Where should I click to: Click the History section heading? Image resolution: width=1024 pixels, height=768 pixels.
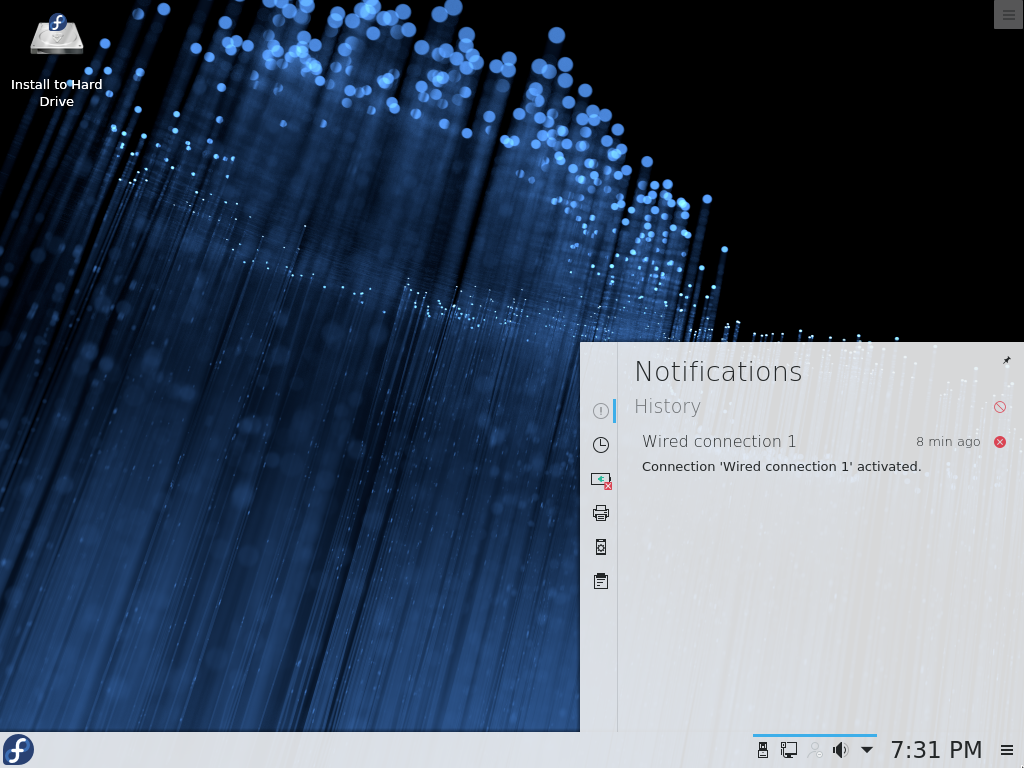667,407
